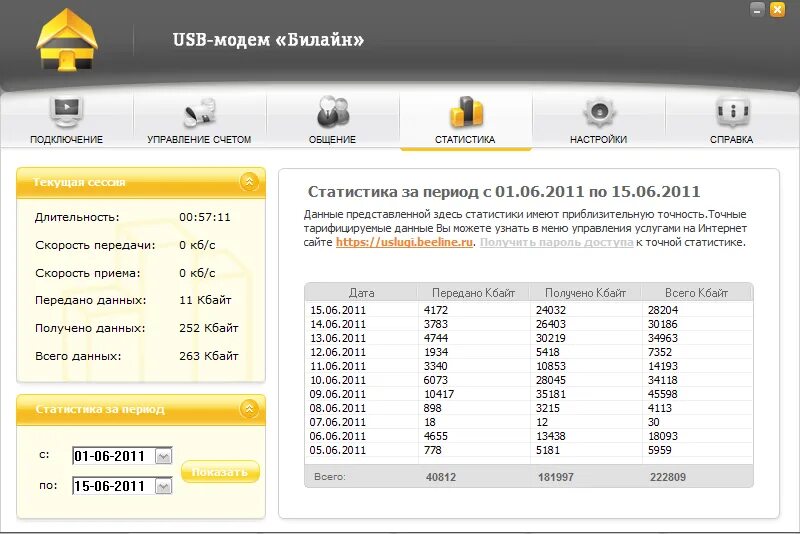The width and height of the screenshot is (800, 534).
Task: Select the 08.06.2011 table row
Action: tap(529, 408)
